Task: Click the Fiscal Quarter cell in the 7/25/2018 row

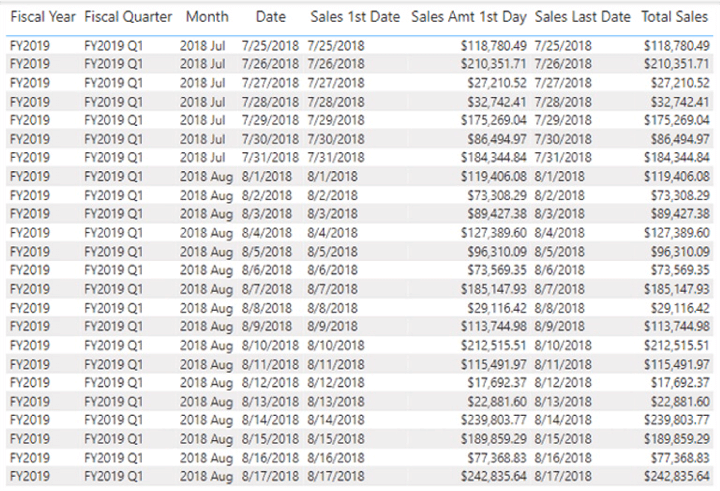Action: 115,47
